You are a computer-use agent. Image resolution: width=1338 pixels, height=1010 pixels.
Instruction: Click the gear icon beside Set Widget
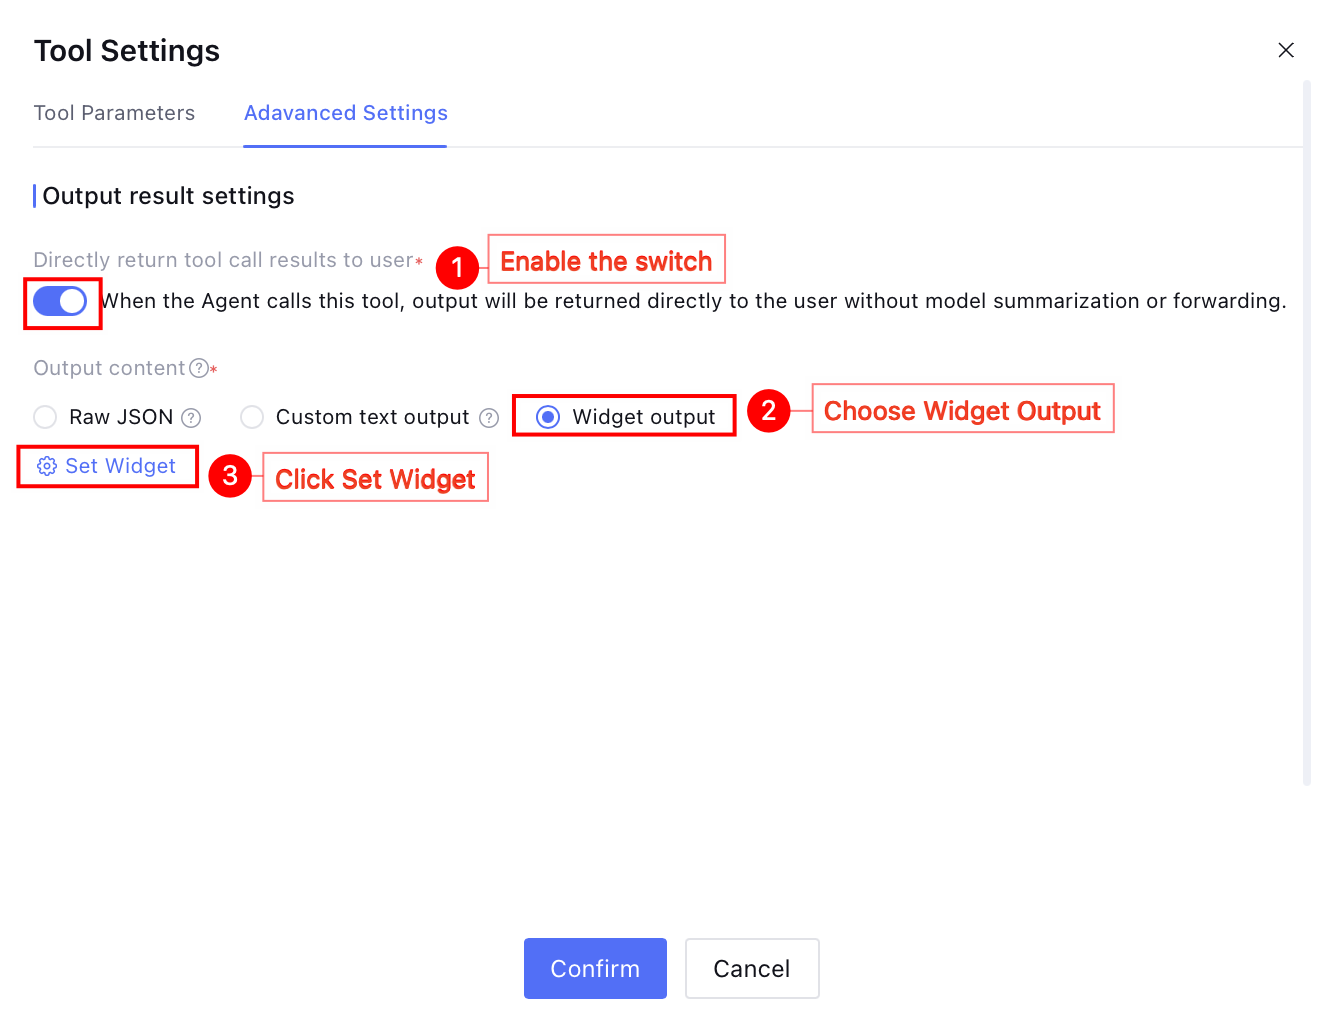click(46, 466)
